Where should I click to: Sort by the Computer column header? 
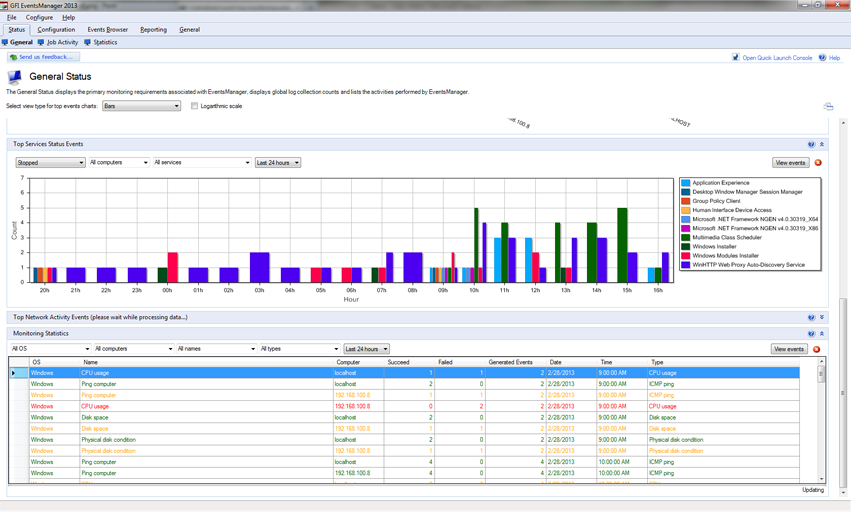359,362
